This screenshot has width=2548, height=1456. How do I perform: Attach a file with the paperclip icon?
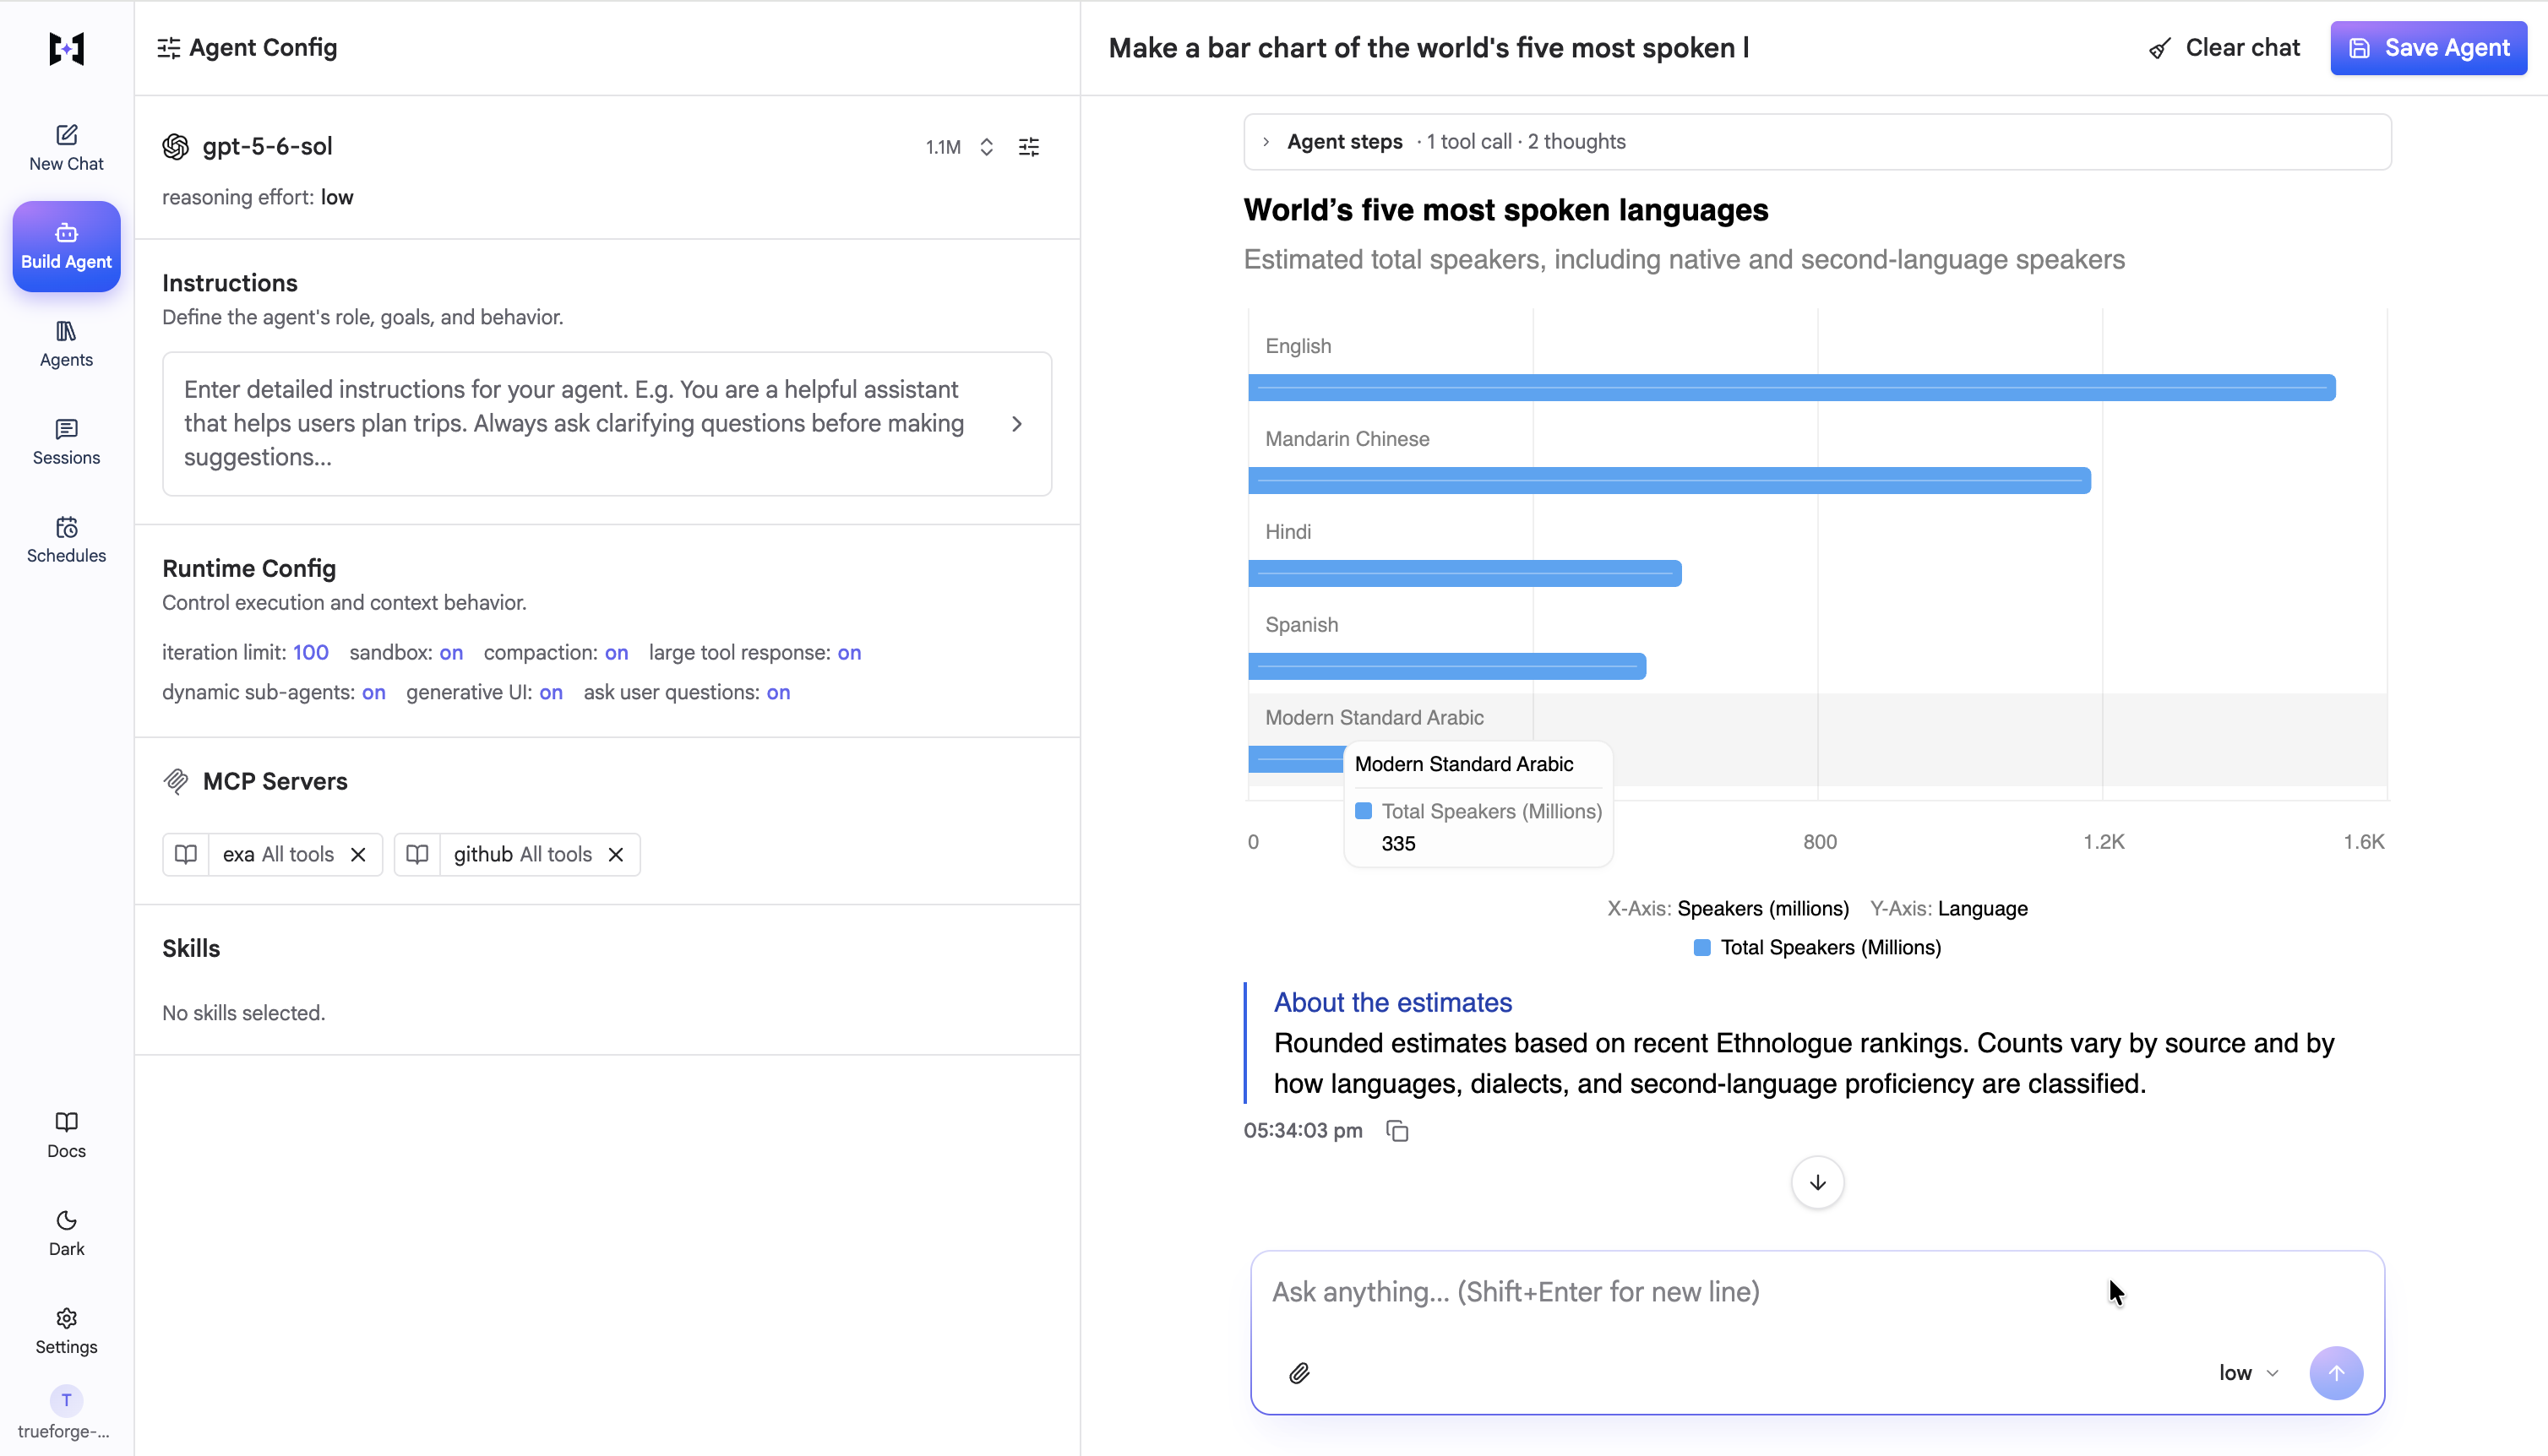[x=1299, y=1373]
